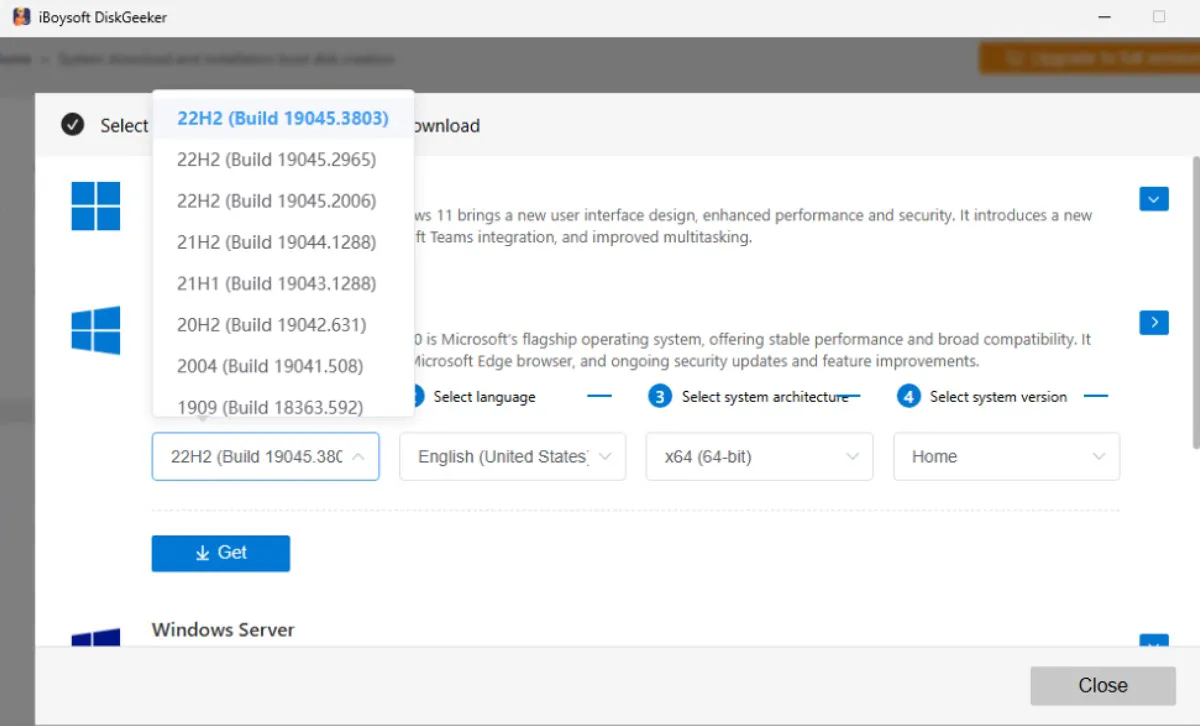Click the Windows 11 logo icon
Image resolution: width=1200 pixels, height=726 pixels.
(x=95, y=206)
